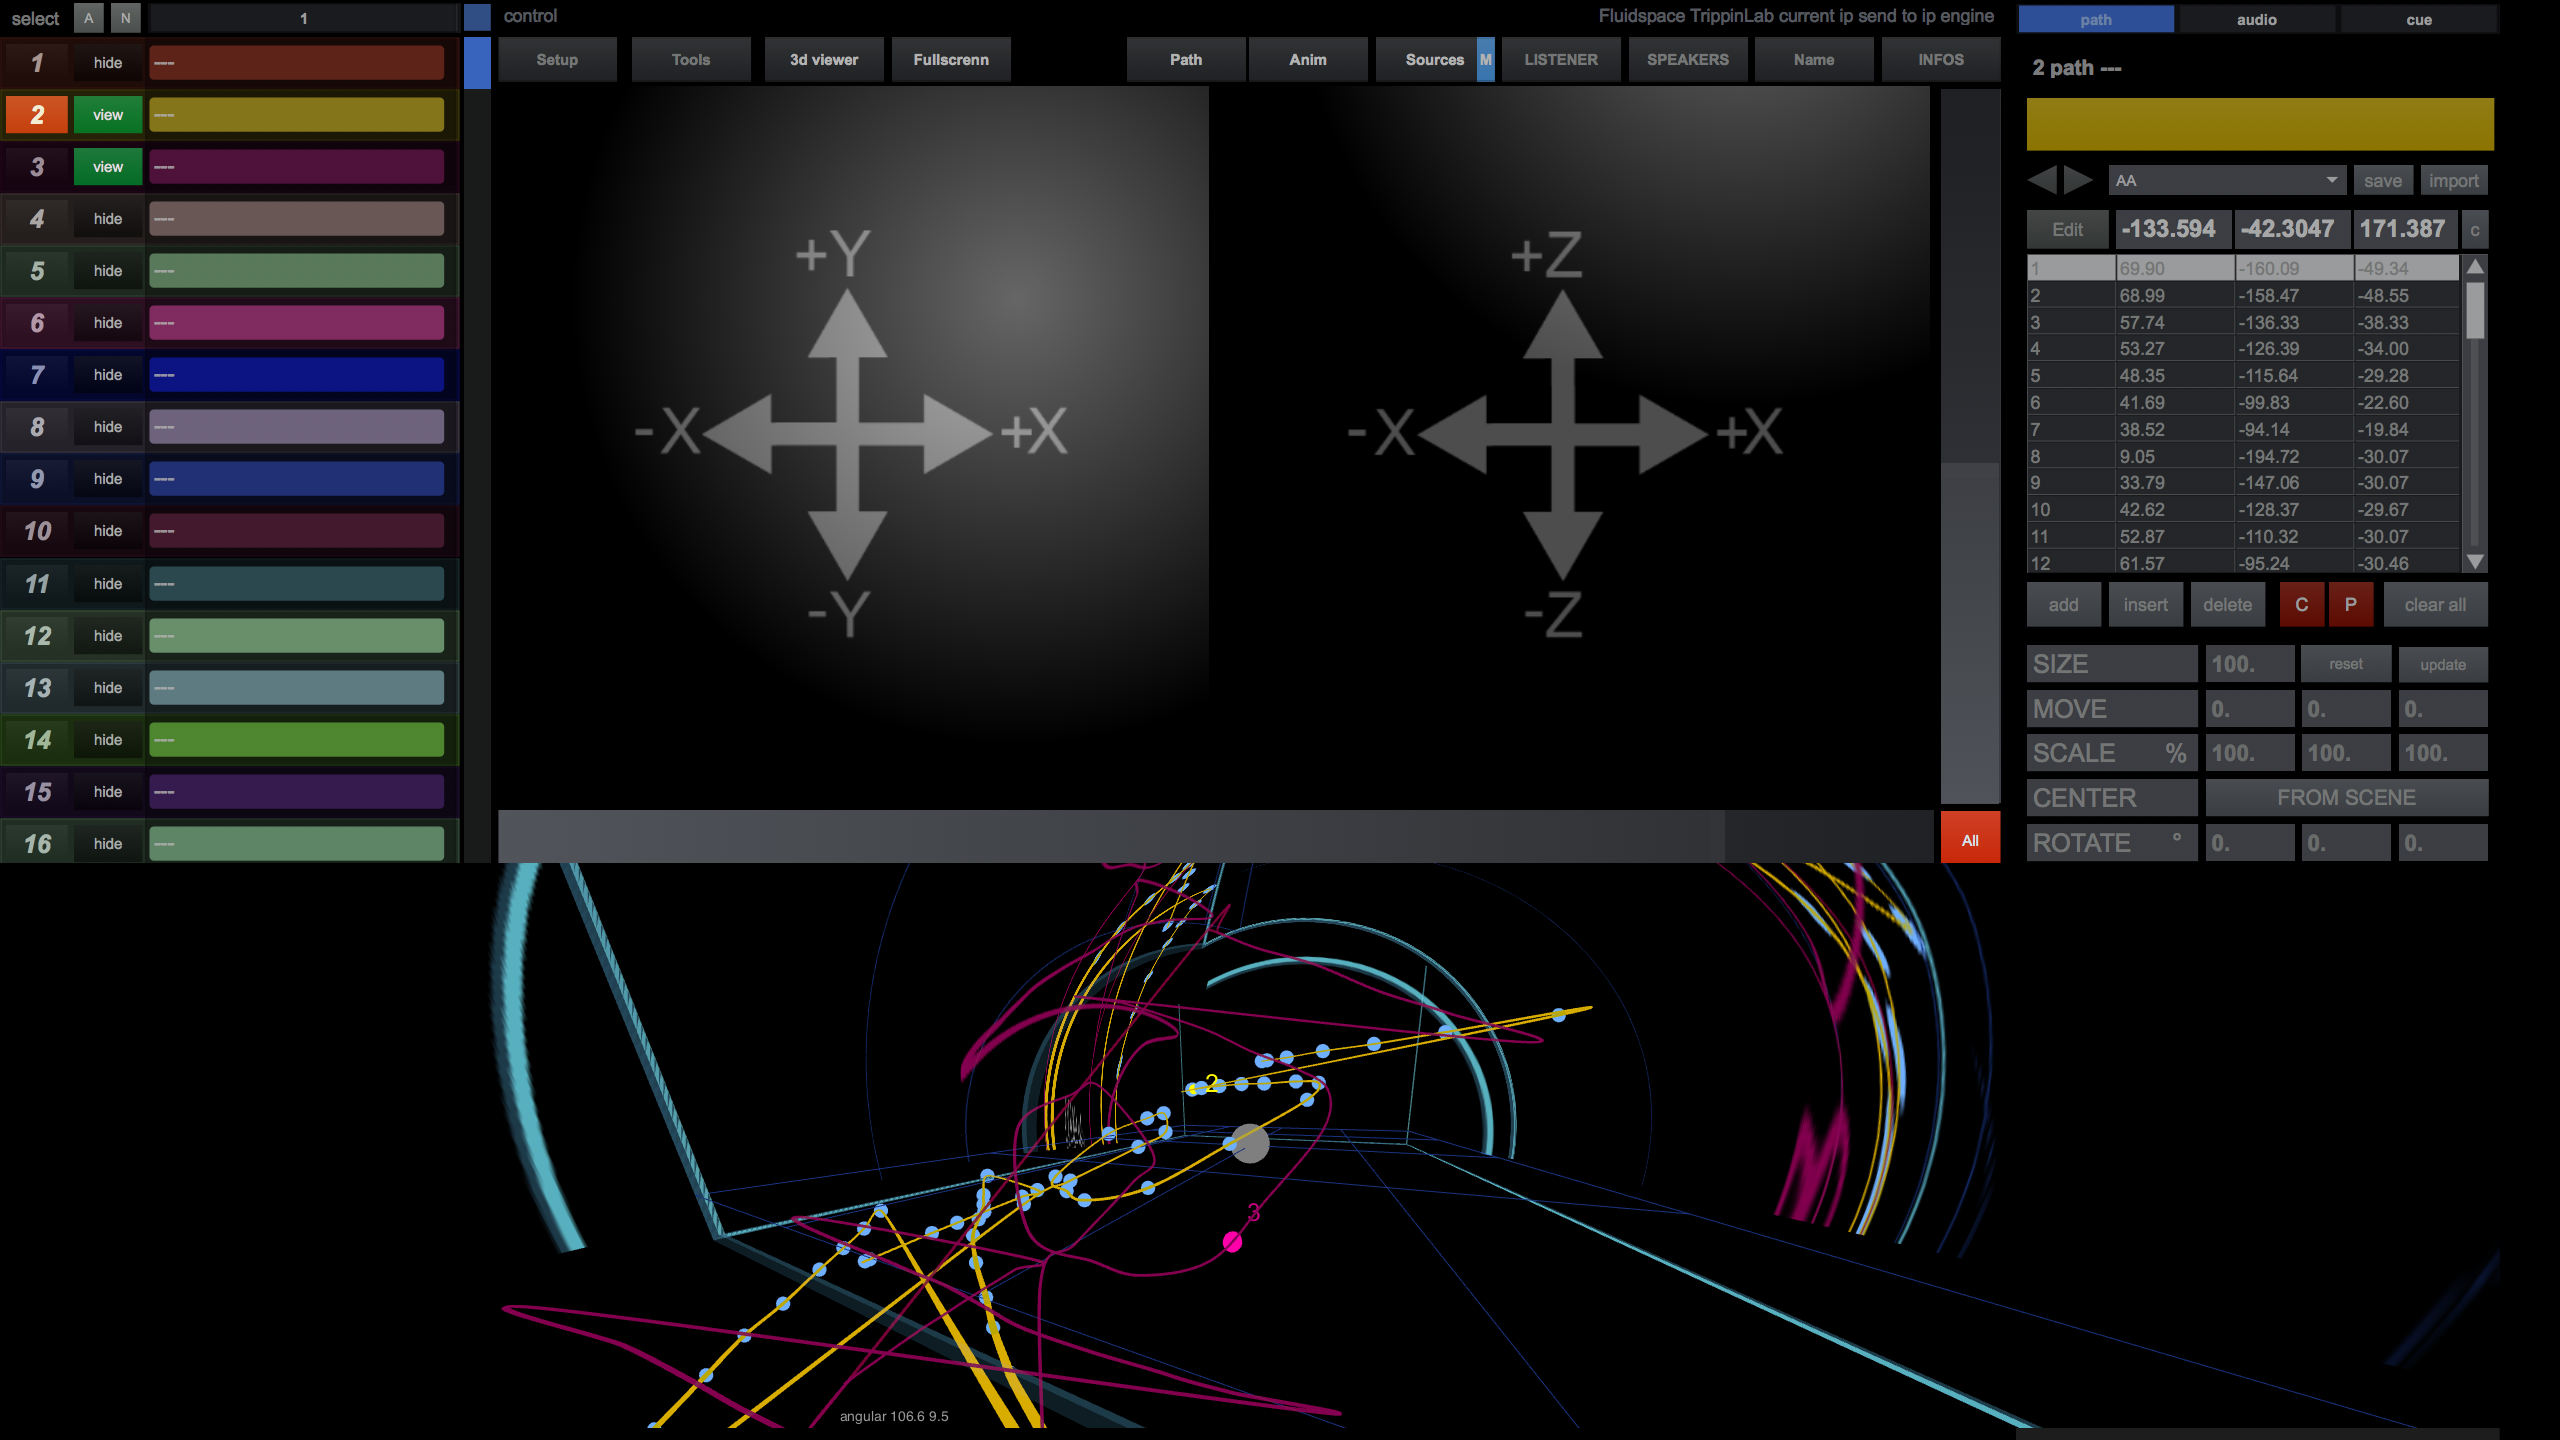2560x1440 pixels.
Task: Click the SIZE value field
Action: 2250,664
